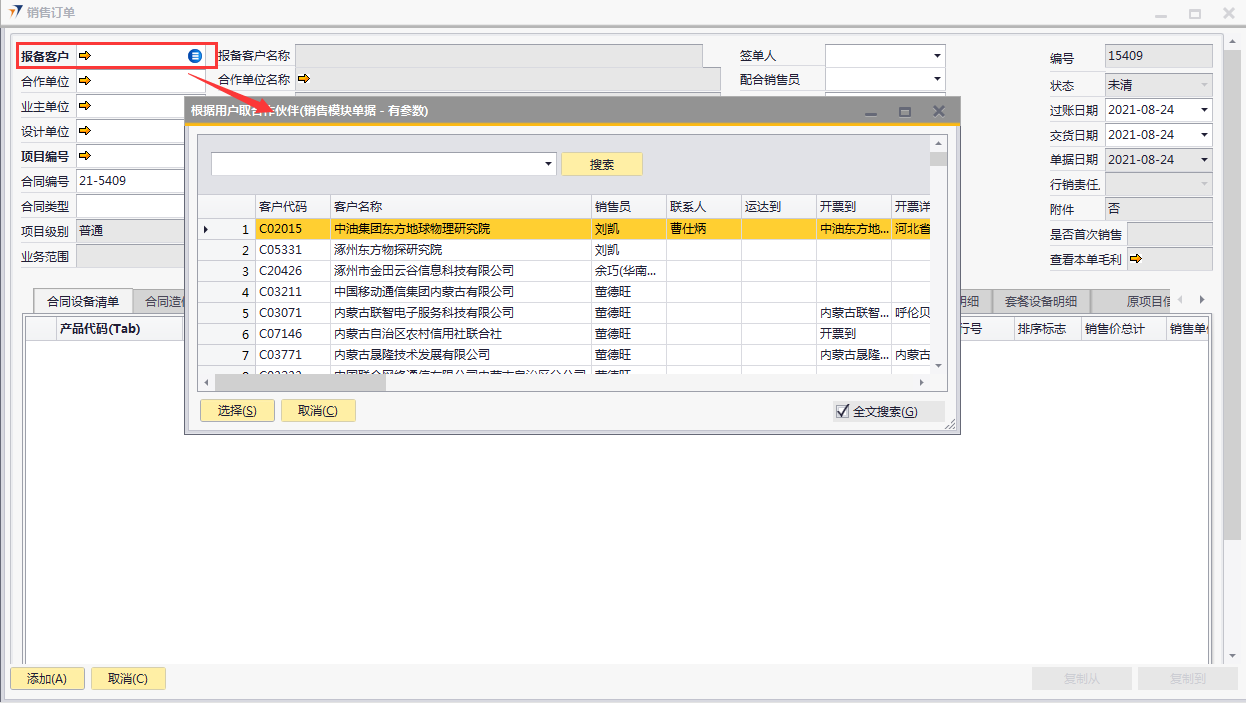Image resolution: width=1246 pixels, height=704 pixels.
Task: Click the orange link arrow beside 报备客户
Action: (x=85, y=56)
